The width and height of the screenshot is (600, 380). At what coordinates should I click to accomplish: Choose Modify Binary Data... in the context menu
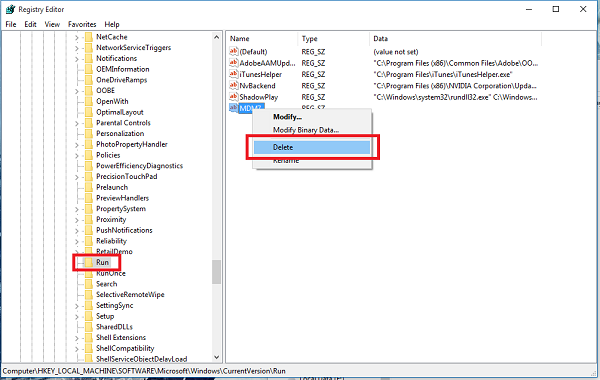pos(306,130)
